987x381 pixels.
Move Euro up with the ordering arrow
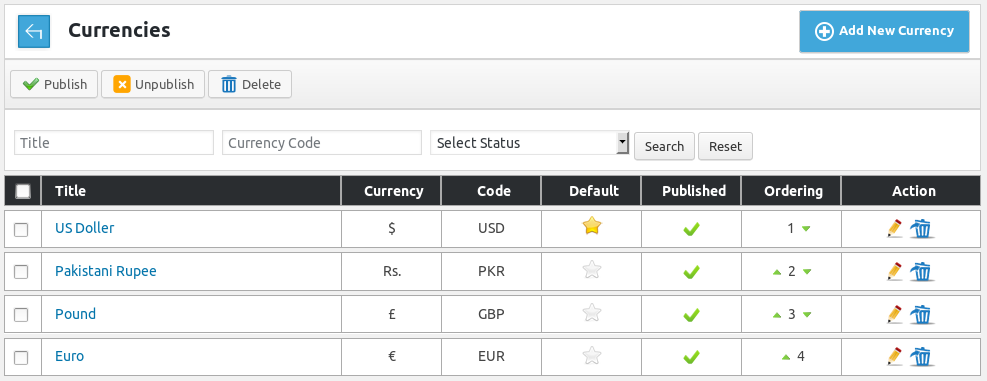(x=786, y=357)
